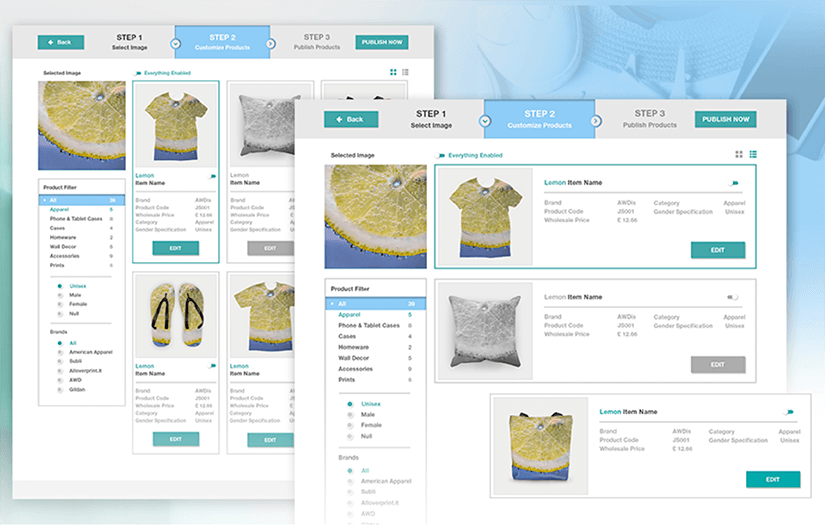Select Null gender radio in the front window
Screen dimensions: 825x525
[350, 436]
